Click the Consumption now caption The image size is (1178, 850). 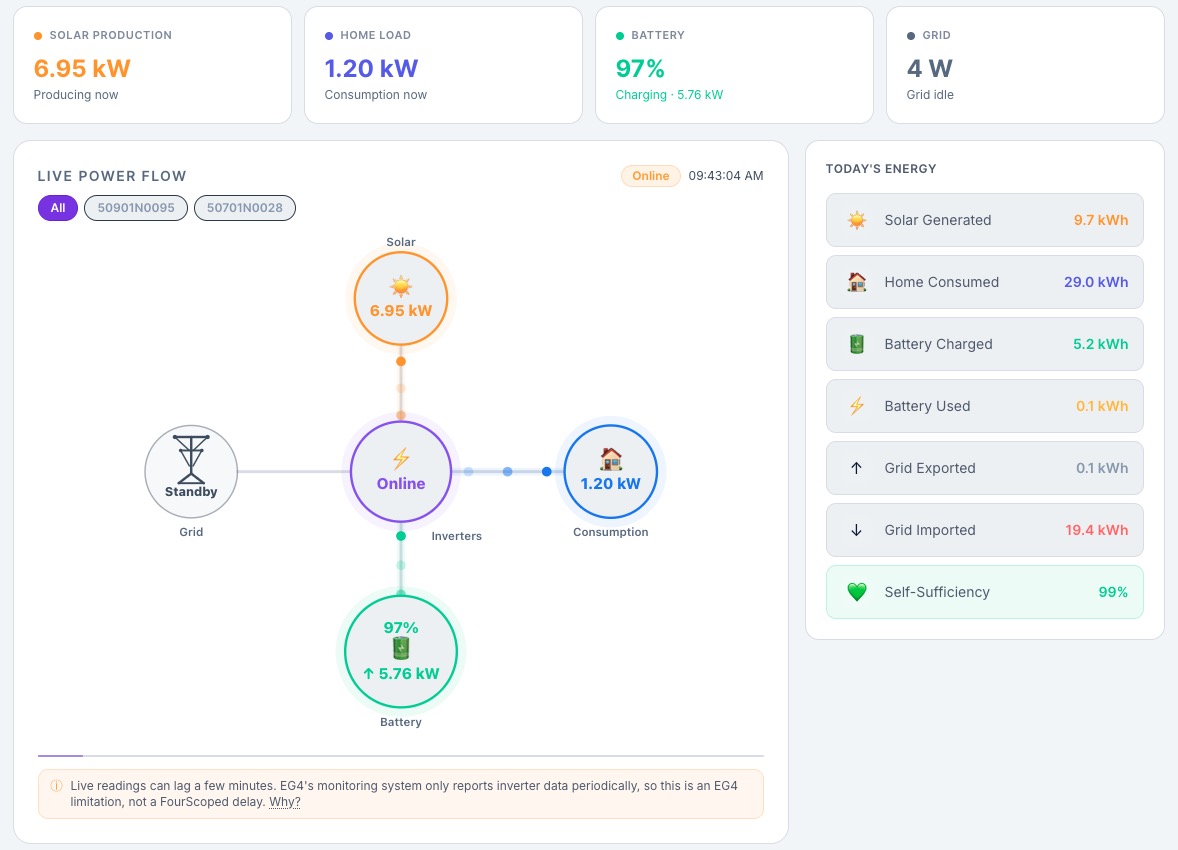(376, 95)
